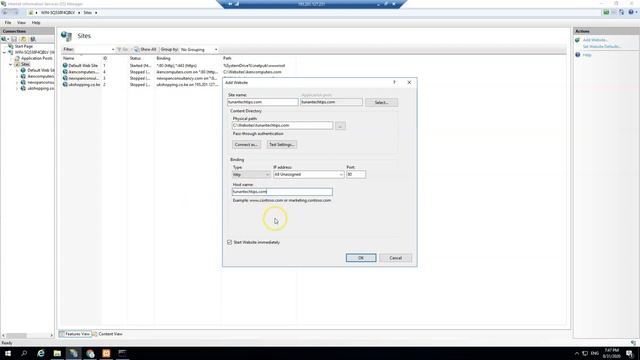This screenshot has height=360, width=640.
Task: Click the Connect as button
Action: [246, 144]
